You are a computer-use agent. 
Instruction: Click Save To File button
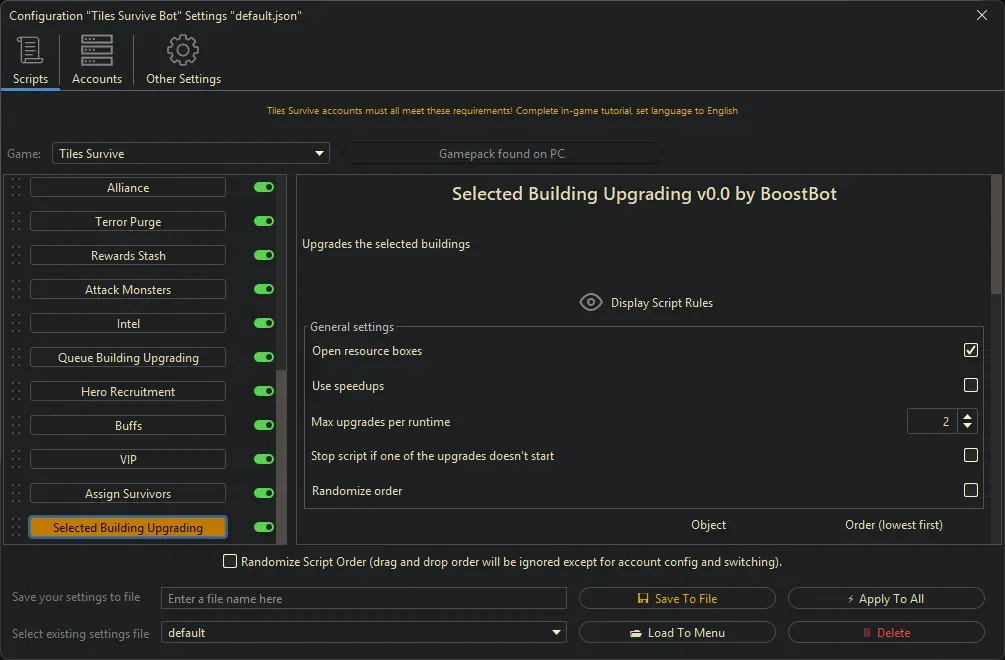pos(677,599)
